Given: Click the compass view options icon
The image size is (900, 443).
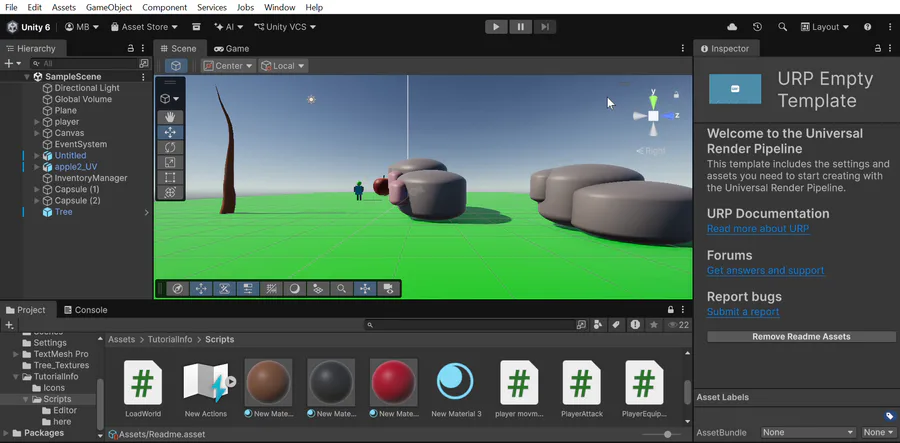Looking at the screenshot, I should (177, 289).
